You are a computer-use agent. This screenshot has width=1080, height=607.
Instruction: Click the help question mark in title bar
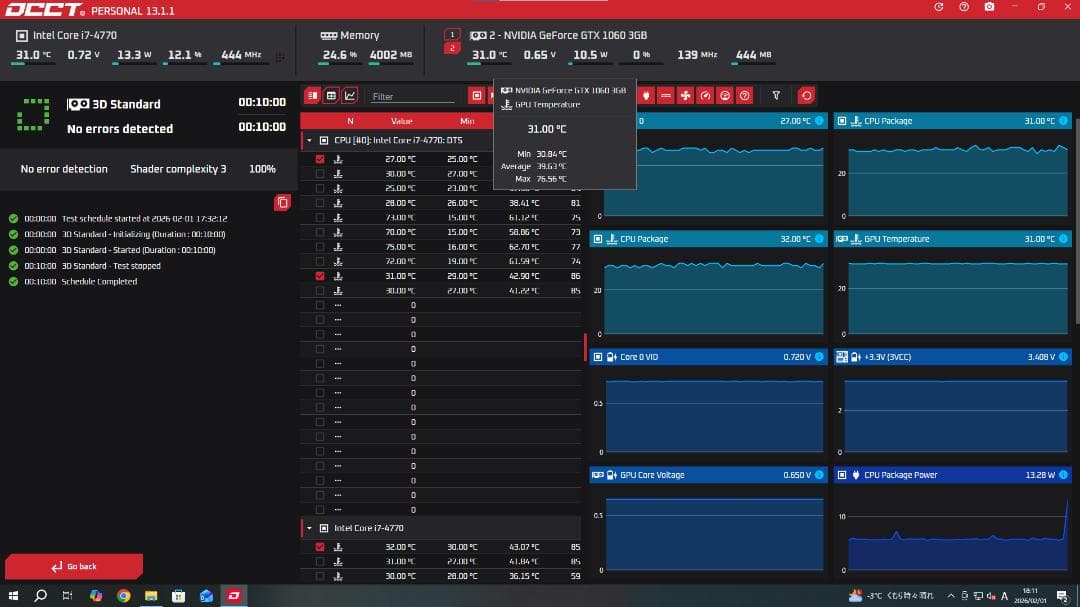(964, 7)
